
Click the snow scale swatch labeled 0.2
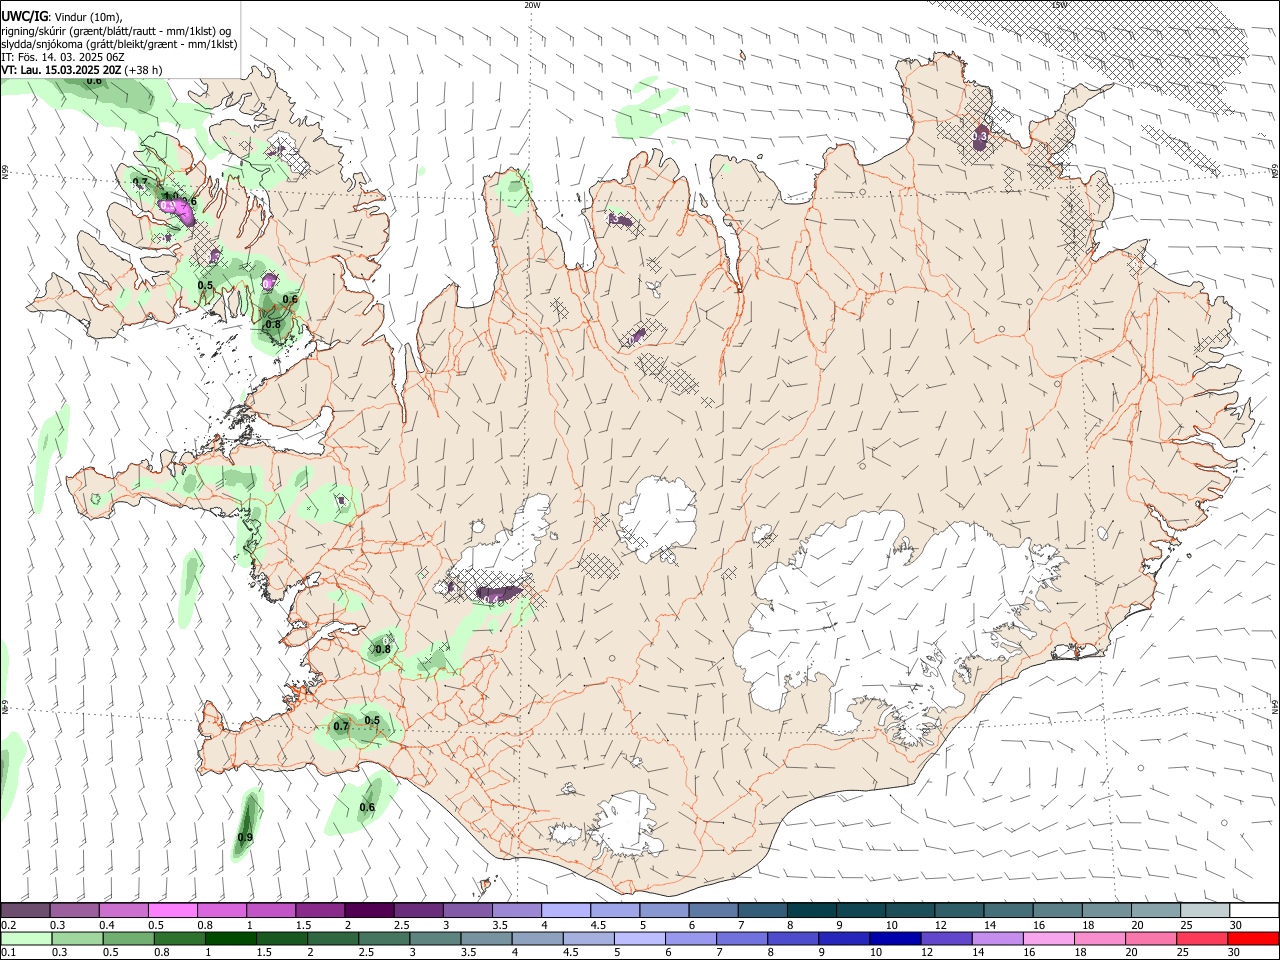click(25, 910)
